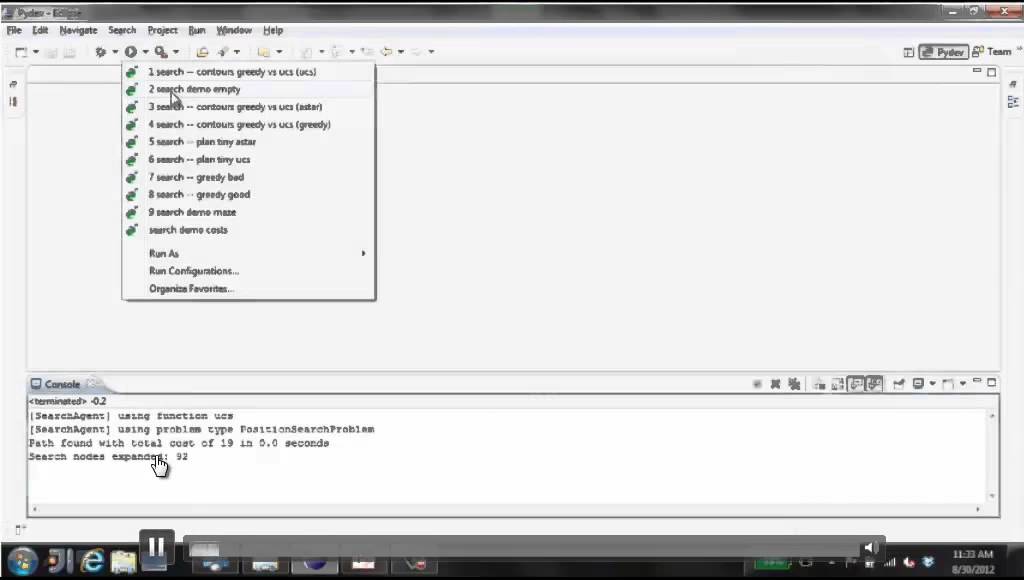The height and width of the screenshot is (580, 1024).
Task: Open the Navigate menu
Action: coord(78,30)
